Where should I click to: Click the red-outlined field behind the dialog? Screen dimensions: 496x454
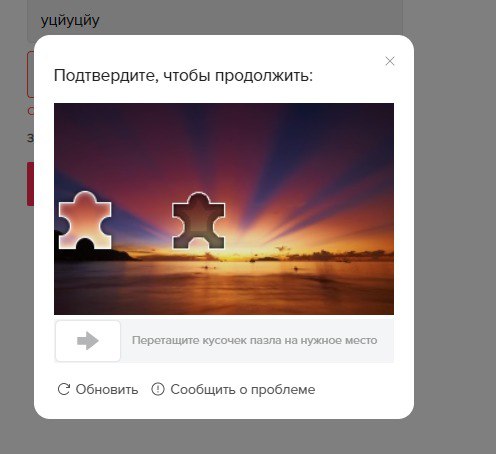pyautogui.click(x=30, y=74)
